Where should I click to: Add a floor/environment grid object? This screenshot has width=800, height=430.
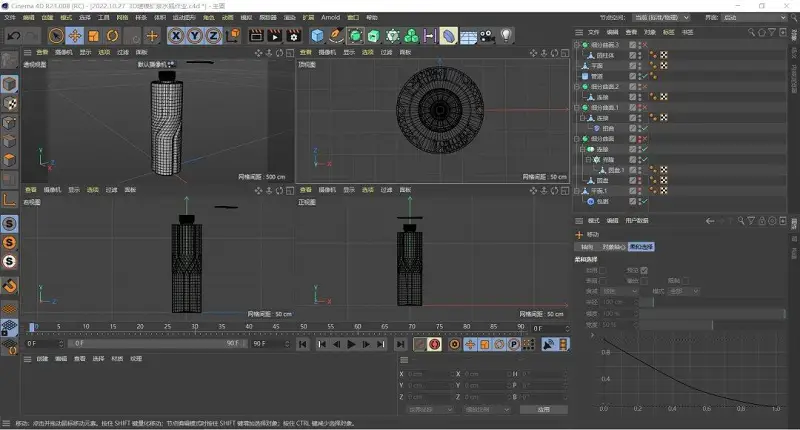[x=468, y=37]
